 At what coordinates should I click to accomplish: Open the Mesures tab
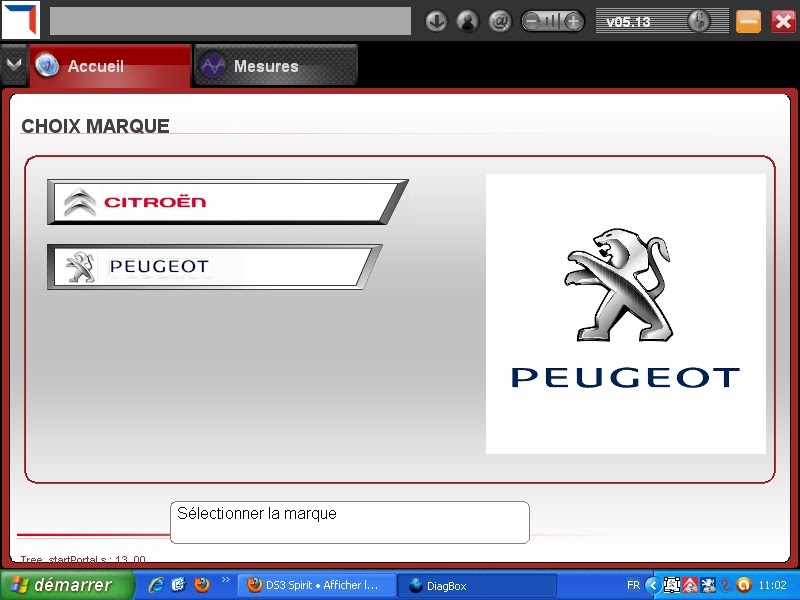pos(276,65)
